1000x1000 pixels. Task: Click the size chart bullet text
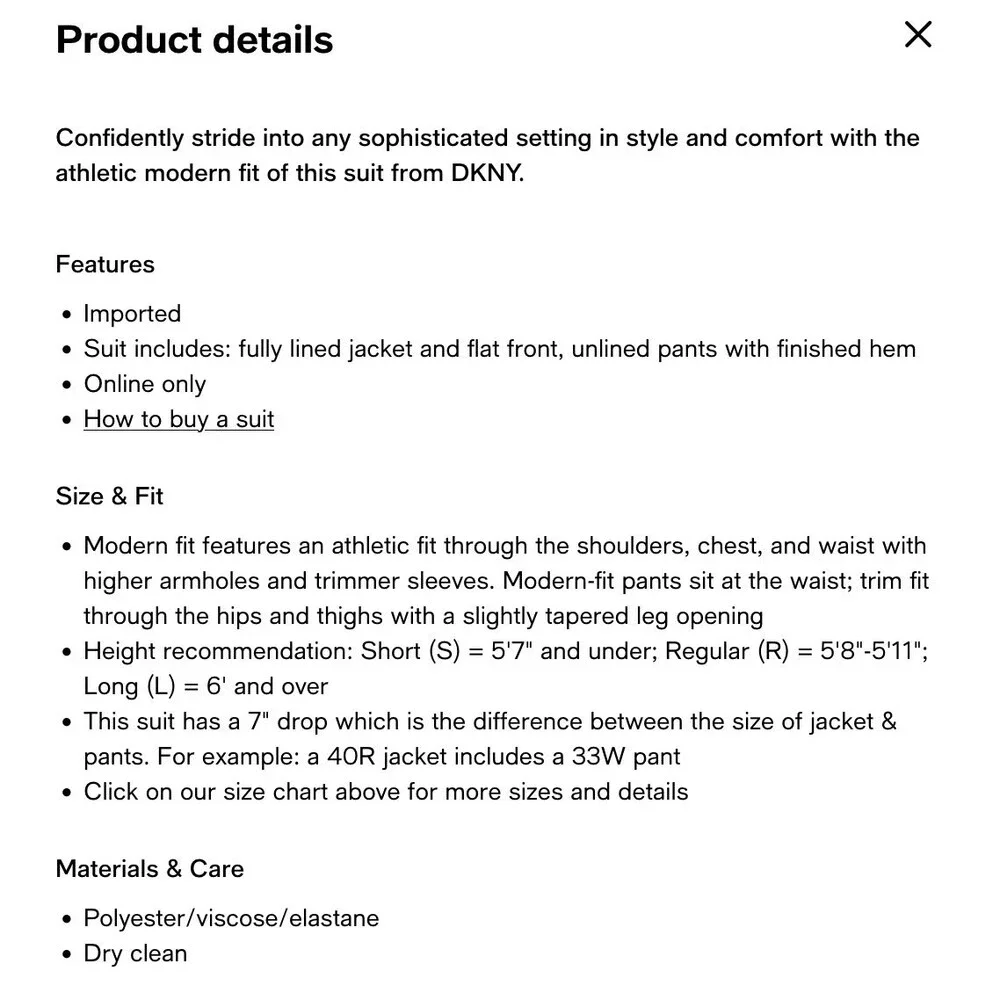386,791
